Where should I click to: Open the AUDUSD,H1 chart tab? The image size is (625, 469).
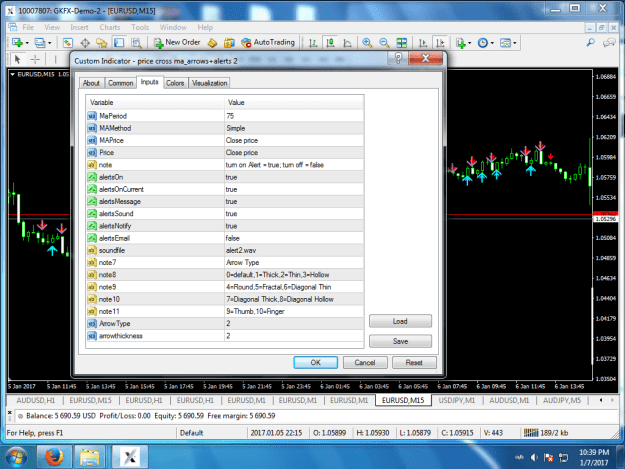(36, 400)
